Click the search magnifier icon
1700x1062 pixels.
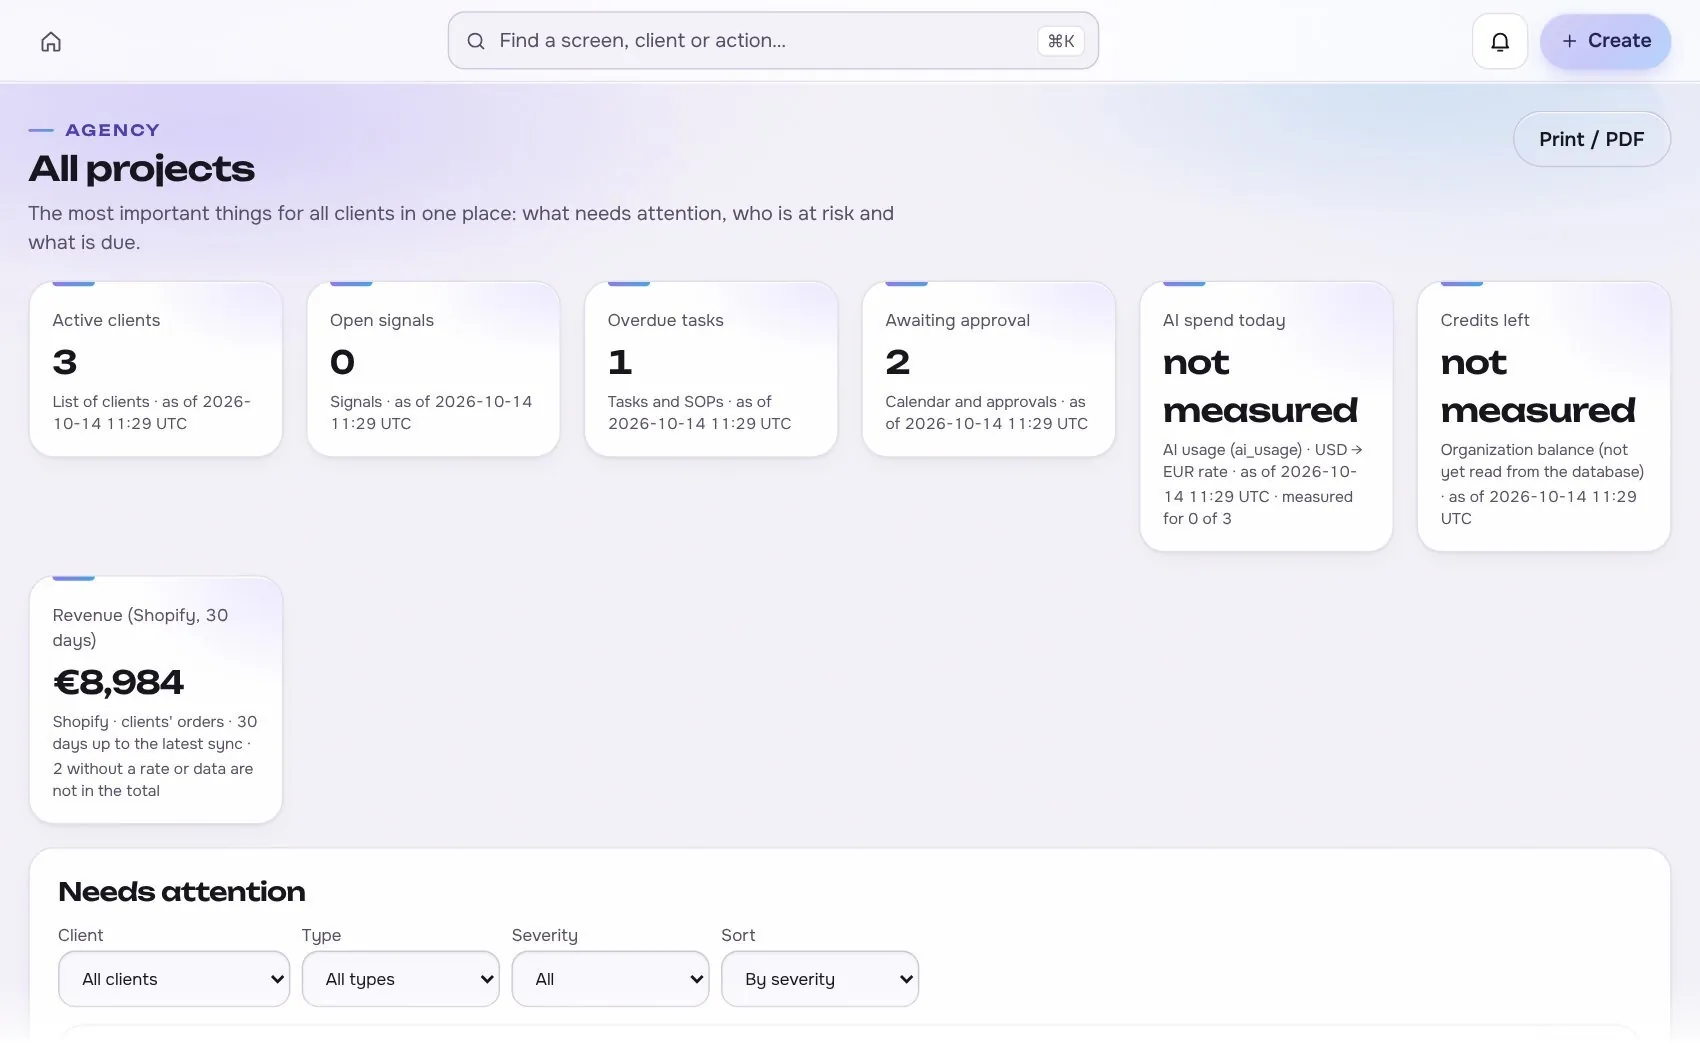pyautogui.click(x=476, y=41)
